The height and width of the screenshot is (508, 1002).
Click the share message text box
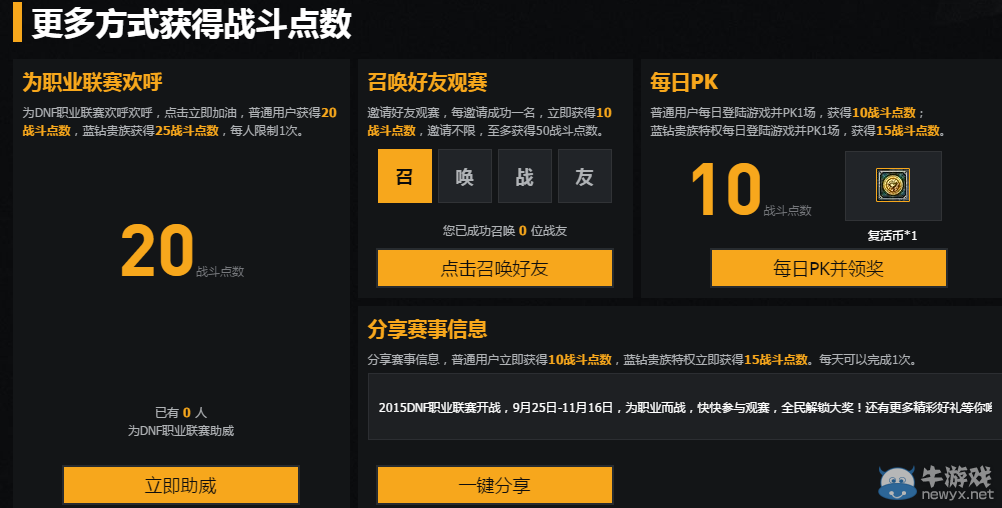point(684,407)
